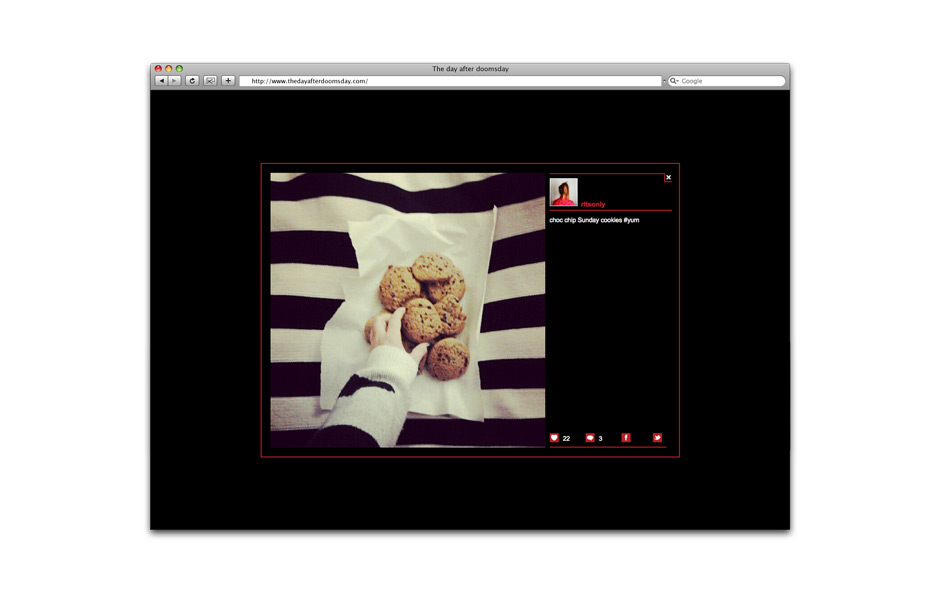Click the plus add bookmark button
The image size is (940, 598).
coord(228,81)
